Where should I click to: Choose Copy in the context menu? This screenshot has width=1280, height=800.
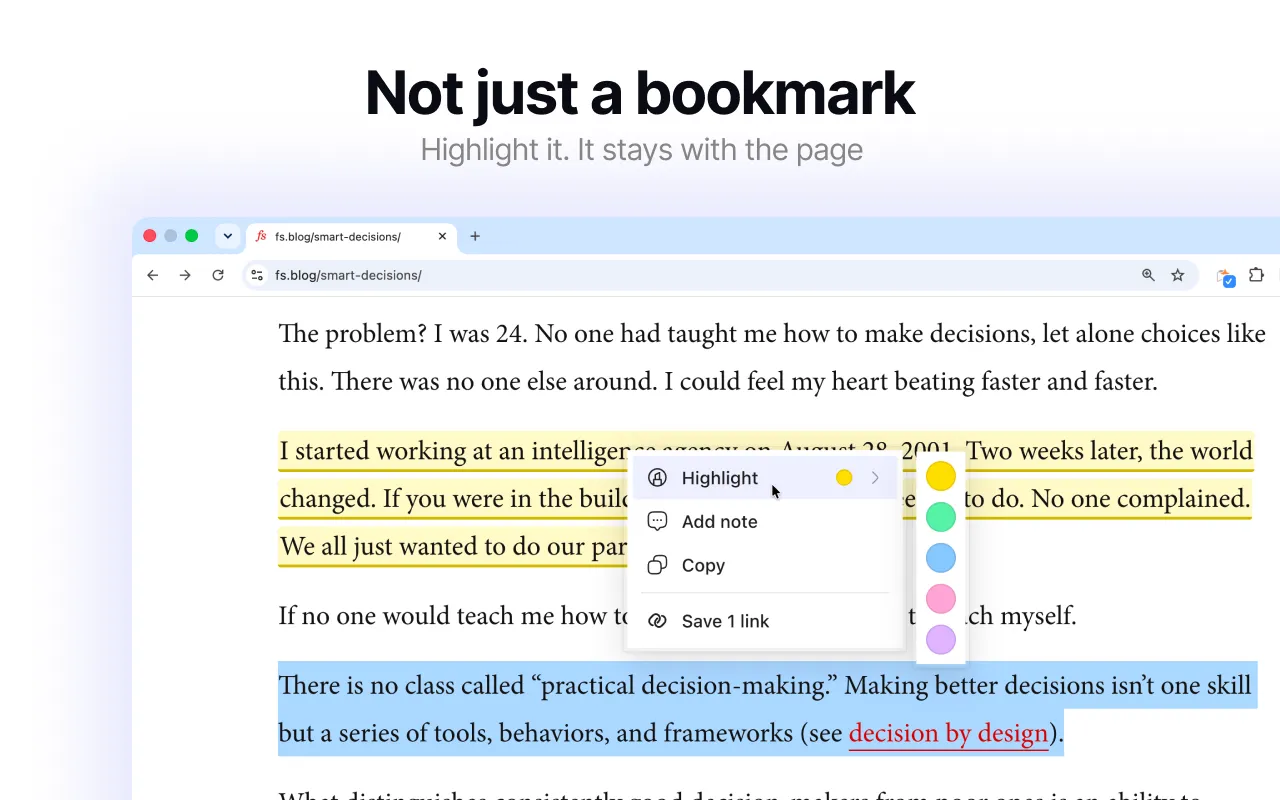coord(765,565)
